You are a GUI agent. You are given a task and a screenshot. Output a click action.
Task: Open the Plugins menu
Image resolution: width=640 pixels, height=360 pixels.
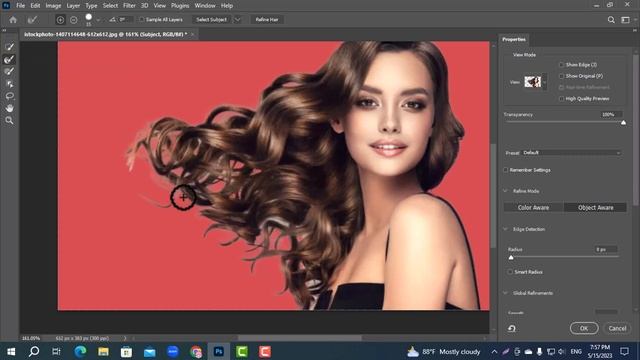(180, 6)
